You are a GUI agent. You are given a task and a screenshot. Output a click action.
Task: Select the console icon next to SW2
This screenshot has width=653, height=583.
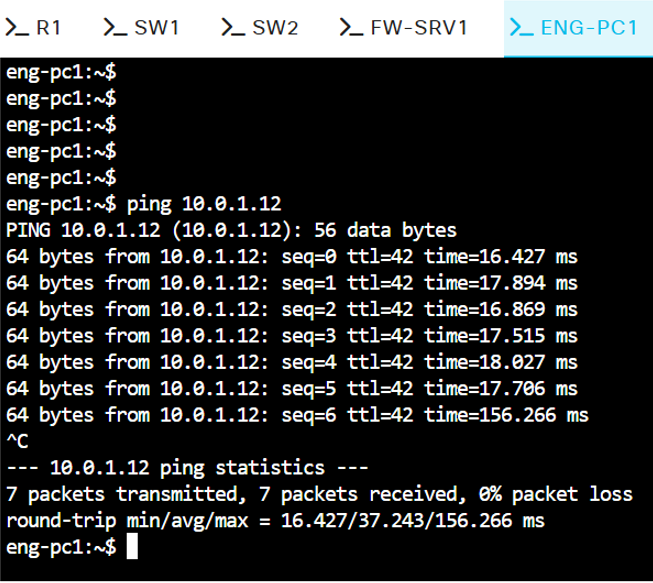pos(233,27)
